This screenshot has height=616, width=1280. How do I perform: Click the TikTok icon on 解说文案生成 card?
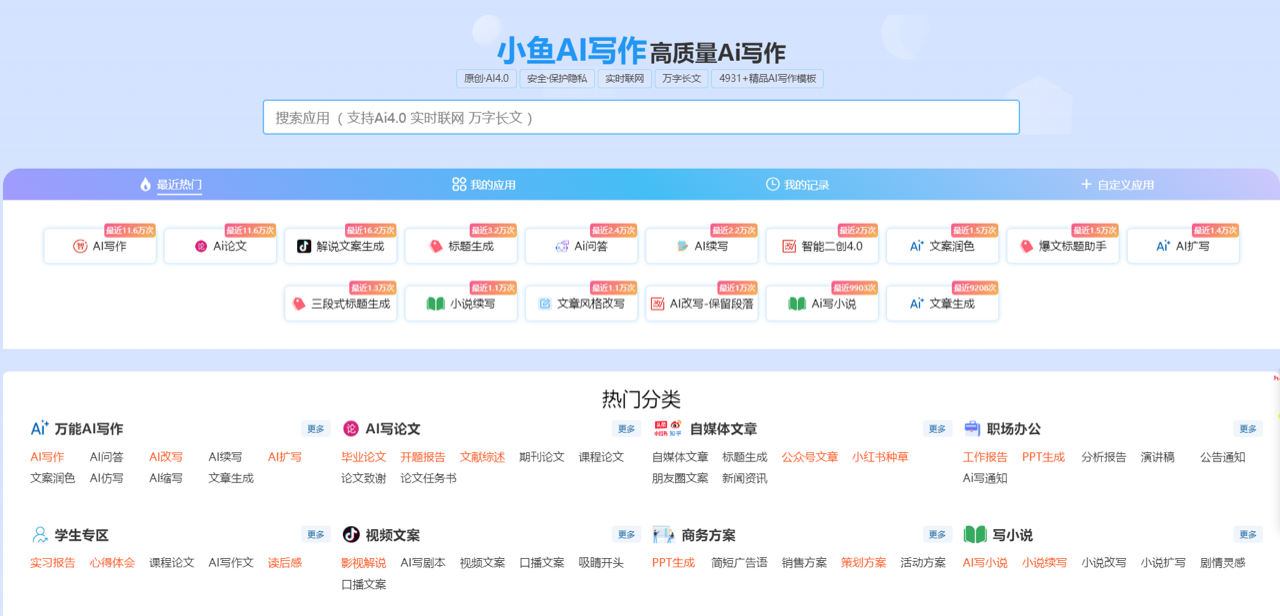(x=304, y=246)
